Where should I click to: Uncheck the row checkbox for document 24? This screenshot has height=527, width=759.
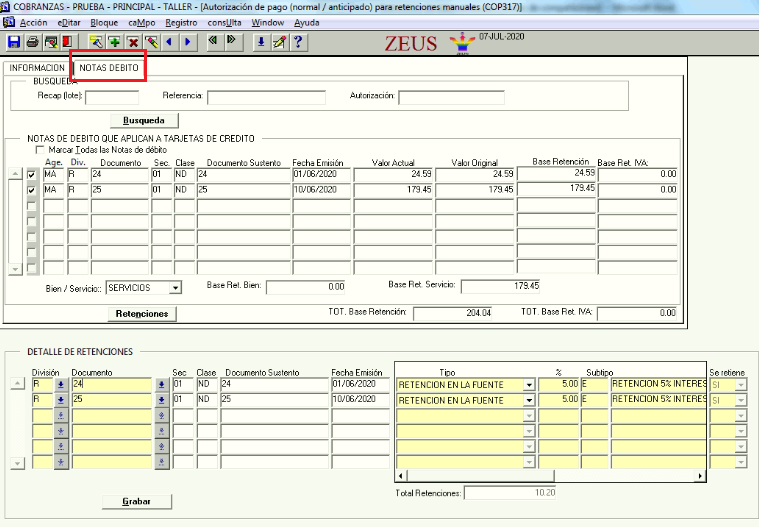(32, 174)
